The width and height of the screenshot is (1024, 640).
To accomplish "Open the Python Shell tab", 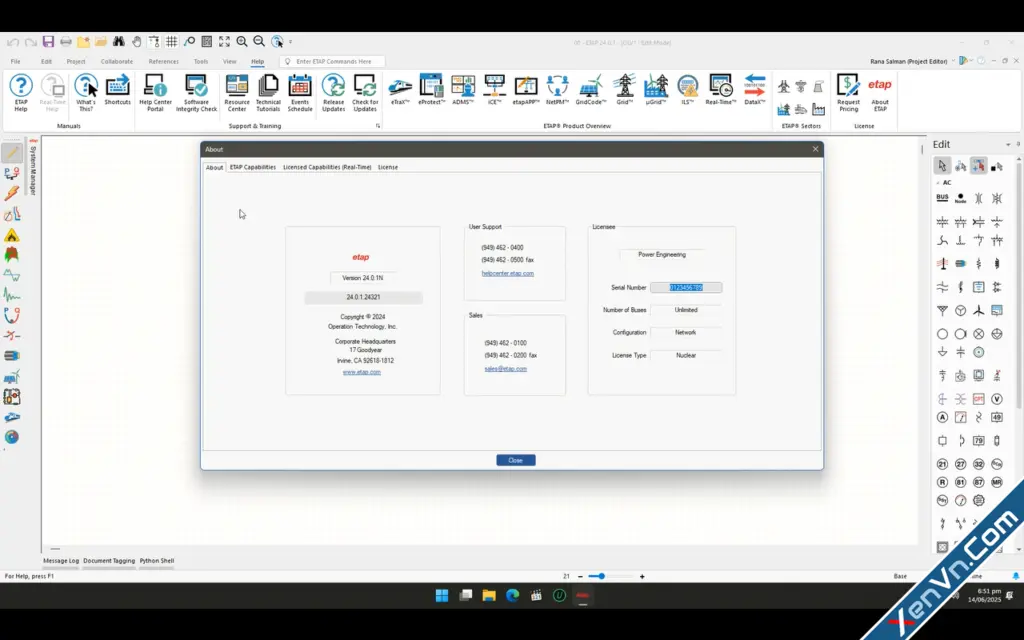I will click(x=157, y=561).
